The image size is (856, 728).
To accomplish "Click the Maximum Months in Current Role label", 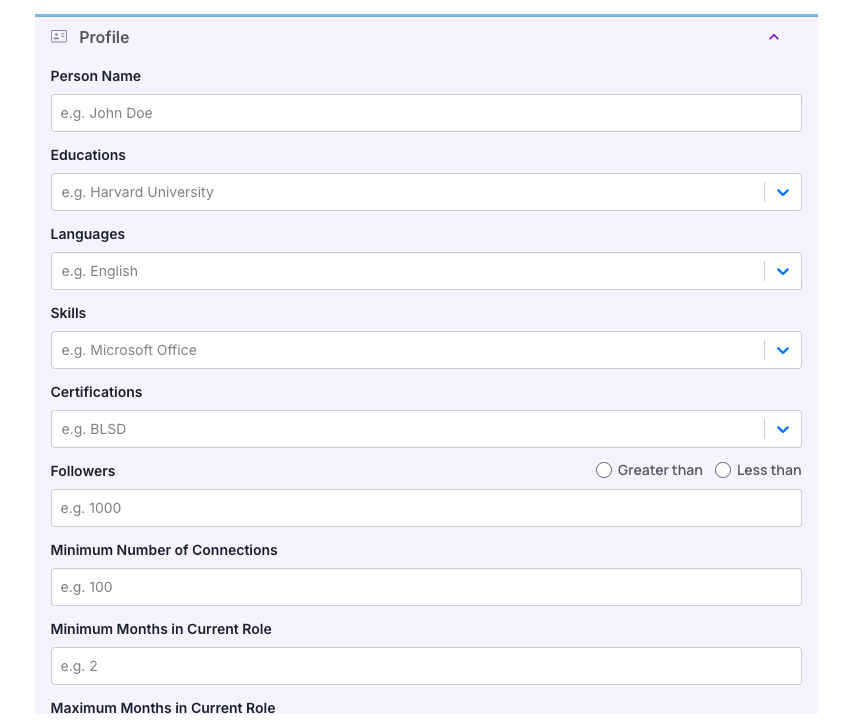I will coord(163,708).
